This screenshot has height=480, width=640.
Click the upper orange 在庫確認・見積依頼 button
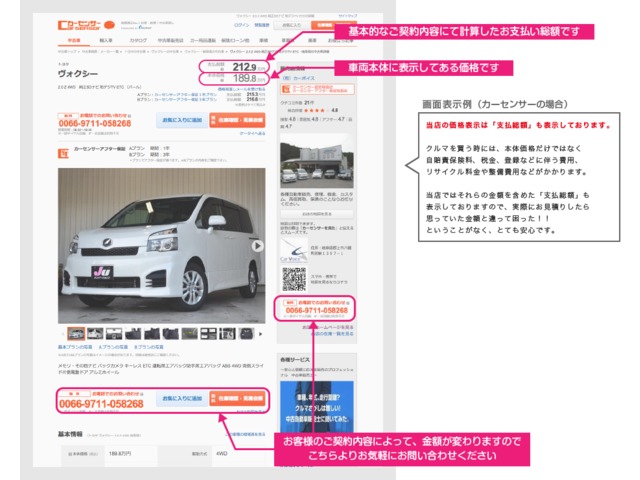pyautogui.click(x=237, y=120)
